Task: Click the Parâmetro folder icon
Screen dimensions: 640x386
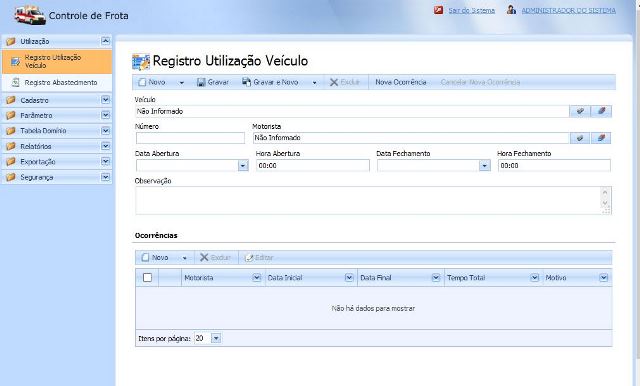Action: tap(11, 115)
